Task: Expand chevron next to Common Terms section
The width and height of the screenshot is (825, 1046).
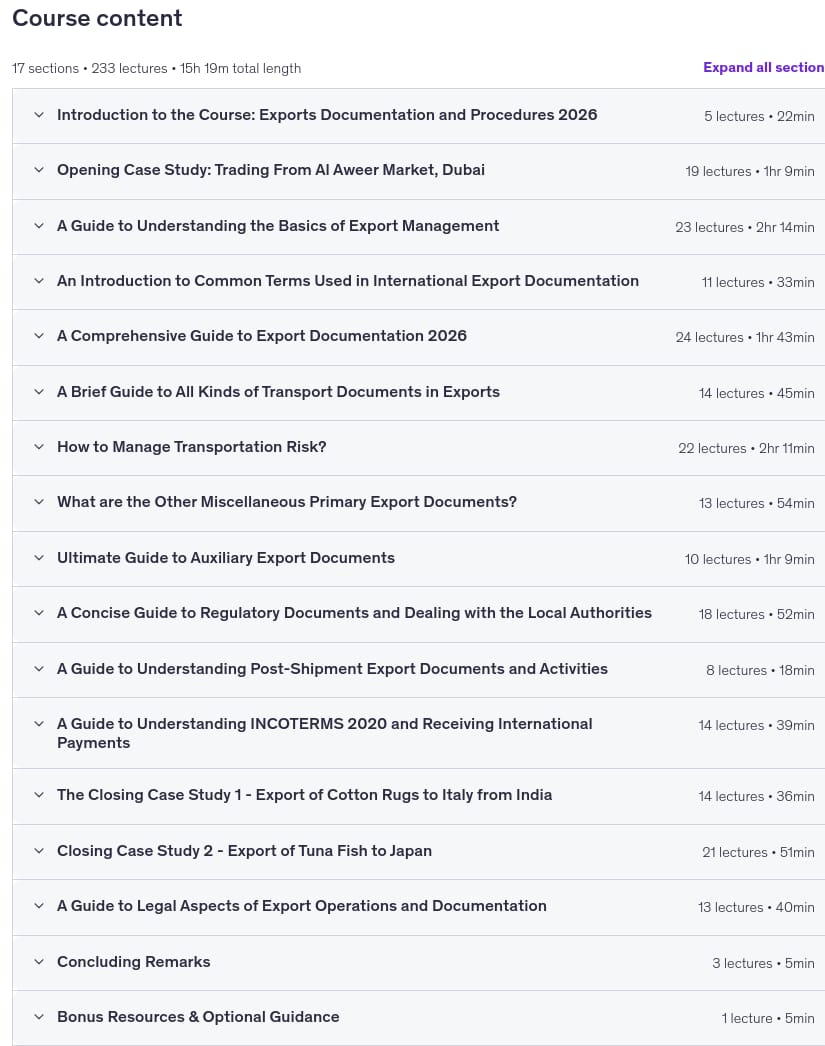Action: point(39,281)
